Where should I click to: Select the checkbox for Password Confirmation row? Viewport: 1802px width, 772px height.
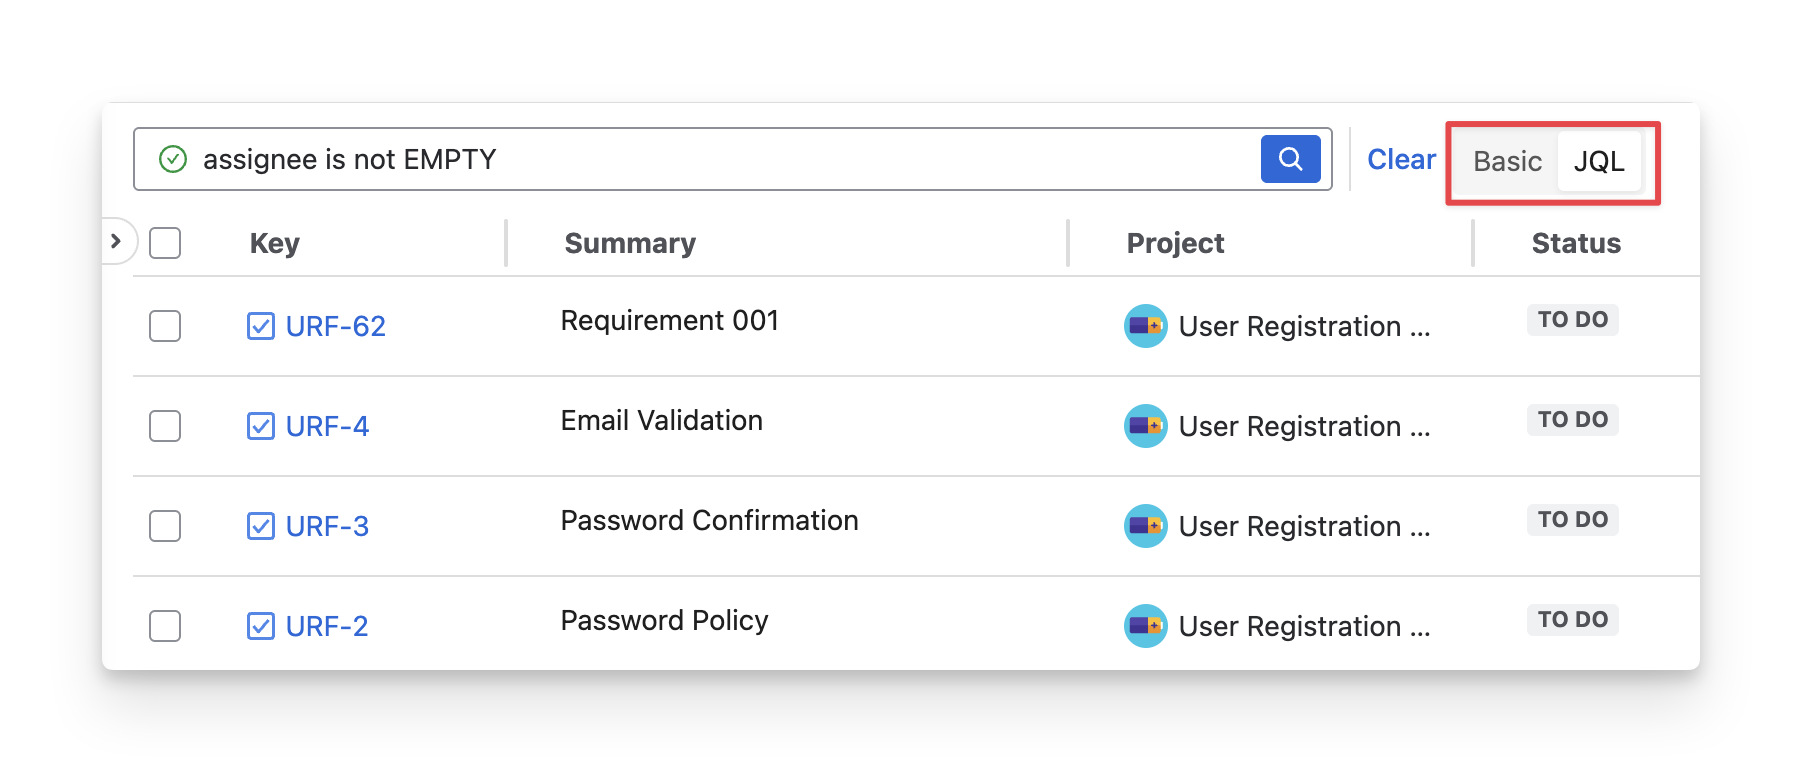[165, 526]
